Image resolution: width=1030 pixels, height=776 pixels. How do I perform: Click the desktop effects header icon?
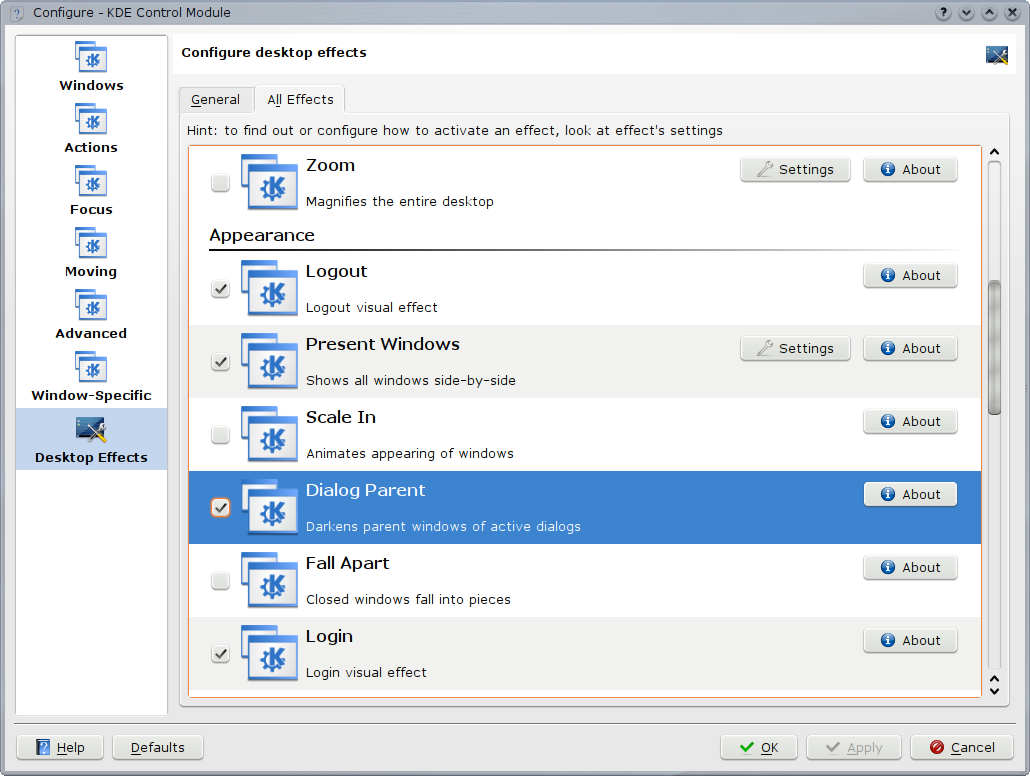pos(996,55)
